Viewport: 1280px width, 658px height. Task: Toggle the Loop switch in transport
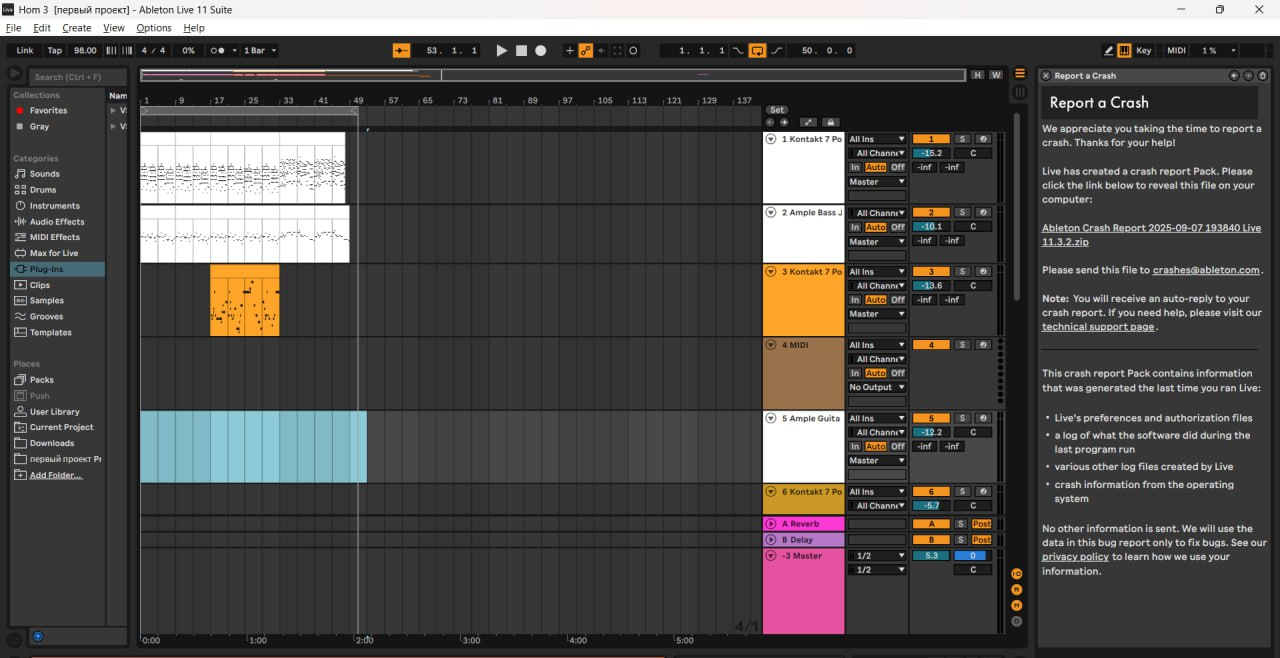757,50
